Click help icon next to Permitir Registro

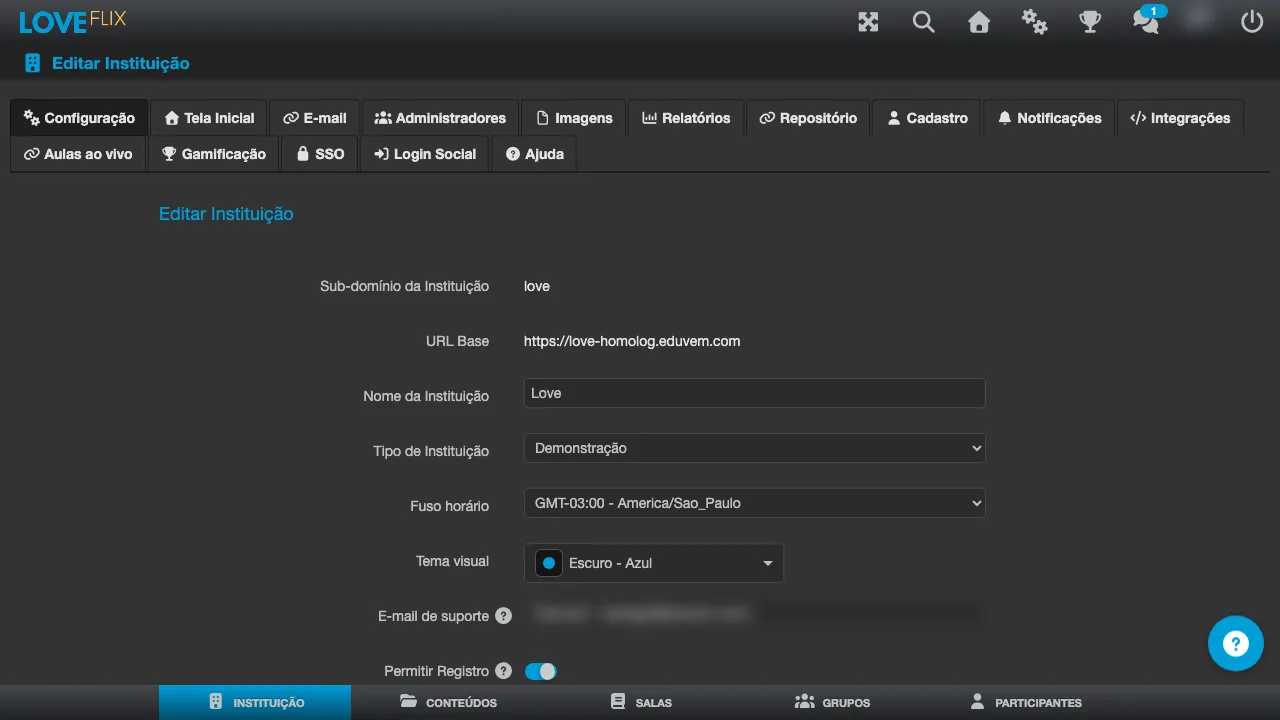(x=504, y=671)
